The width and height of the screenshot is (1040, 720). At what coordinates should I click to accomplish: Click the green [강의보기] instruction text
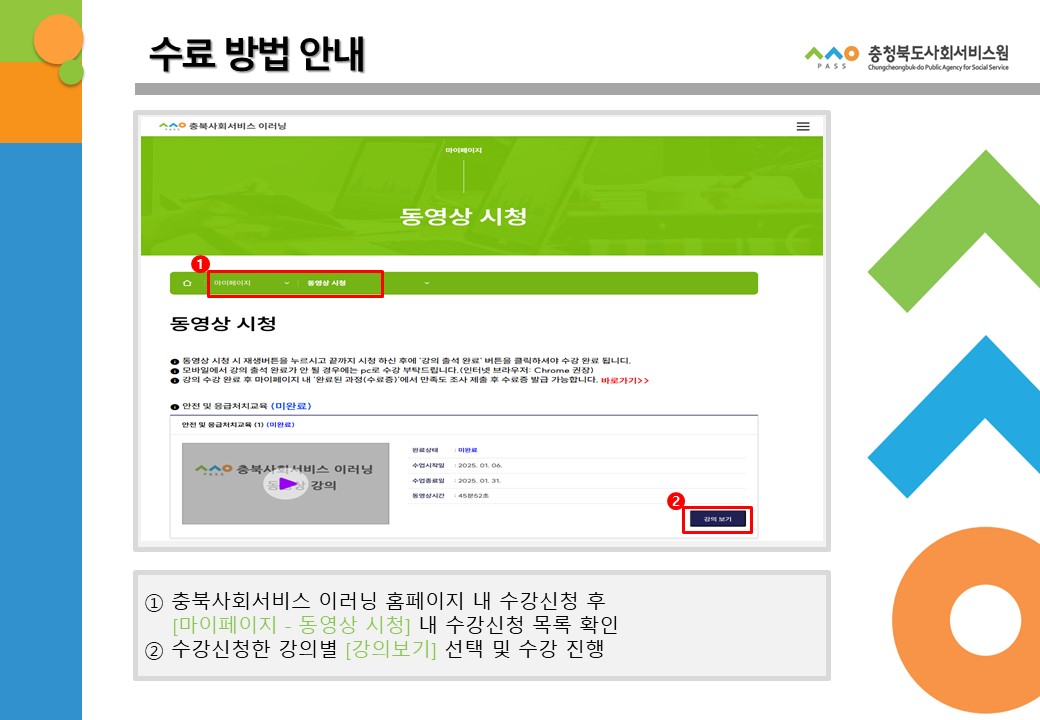(391, 648)
